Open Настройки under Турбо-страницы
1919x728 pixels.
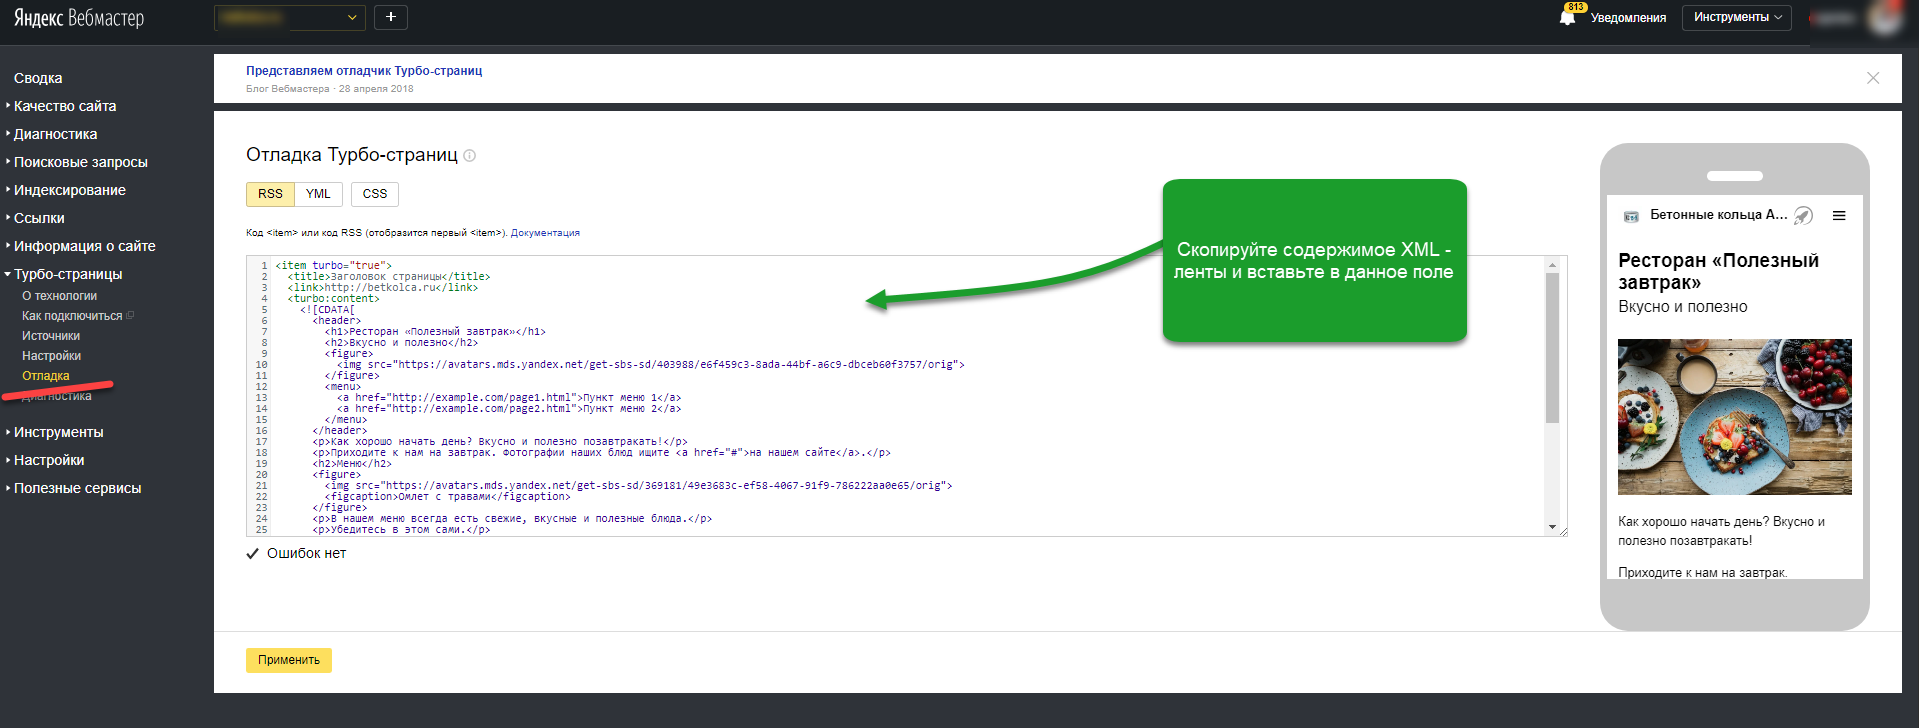click(51, 356)
